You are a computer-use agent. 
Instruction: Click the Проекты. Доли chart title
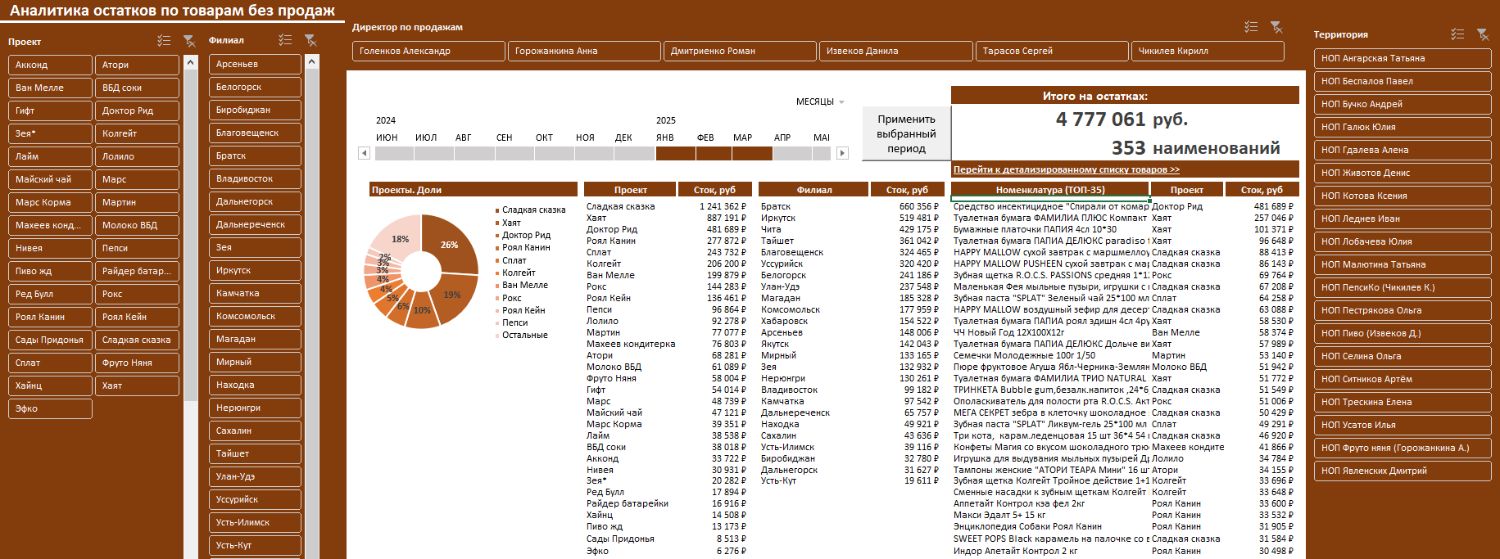[x=474, y=189]
